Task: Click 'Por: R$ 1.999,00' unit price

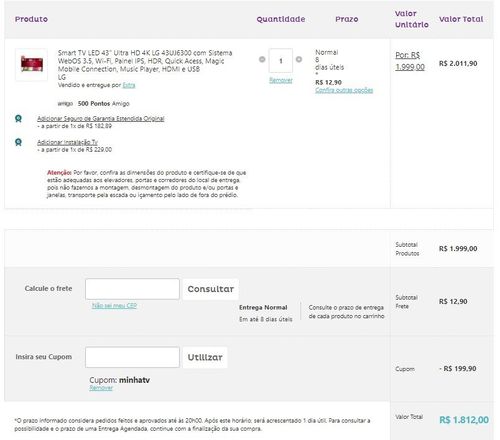Action: 410,61
